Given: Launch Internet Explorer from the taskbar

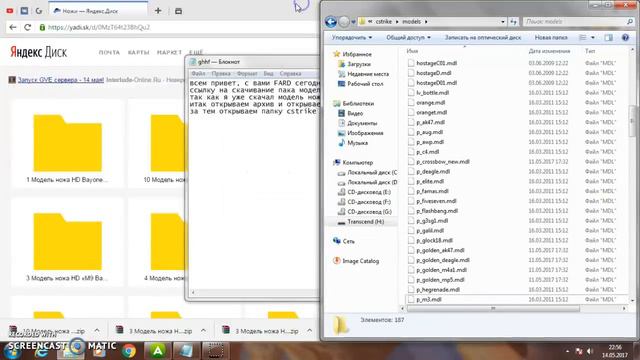Looking at the screenshot, I should 41,351.
